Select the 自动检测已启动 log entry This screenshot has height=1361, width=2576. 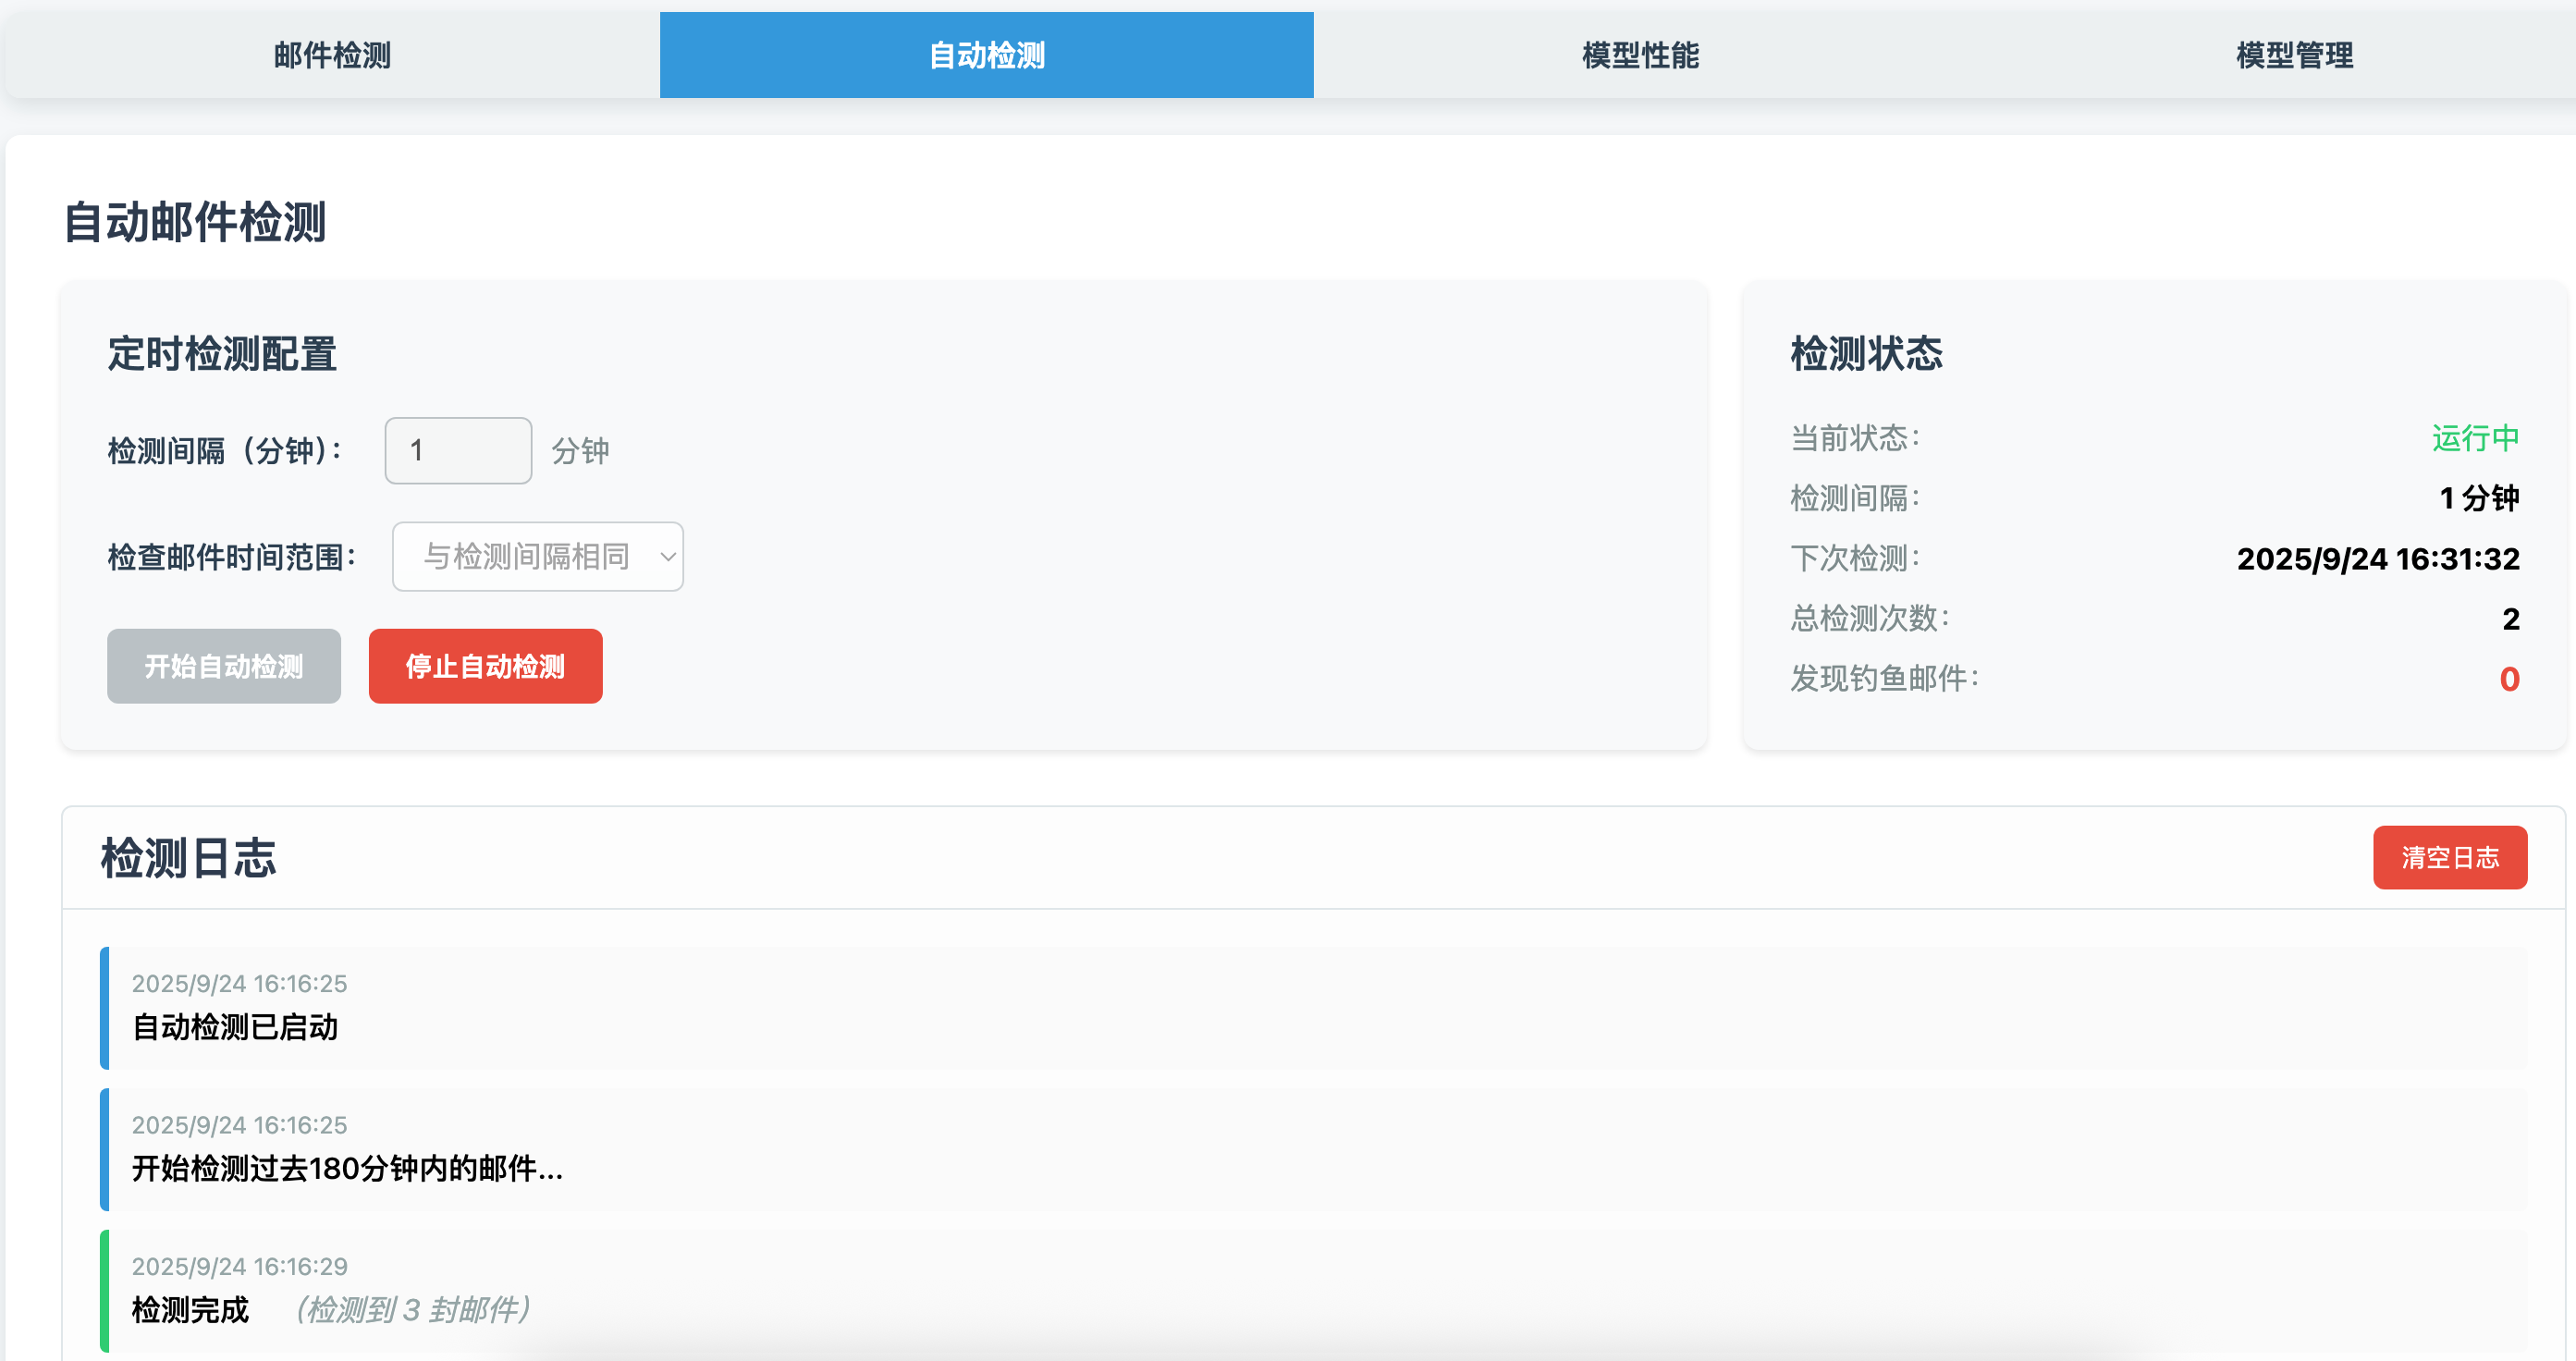(1314, 1008)
